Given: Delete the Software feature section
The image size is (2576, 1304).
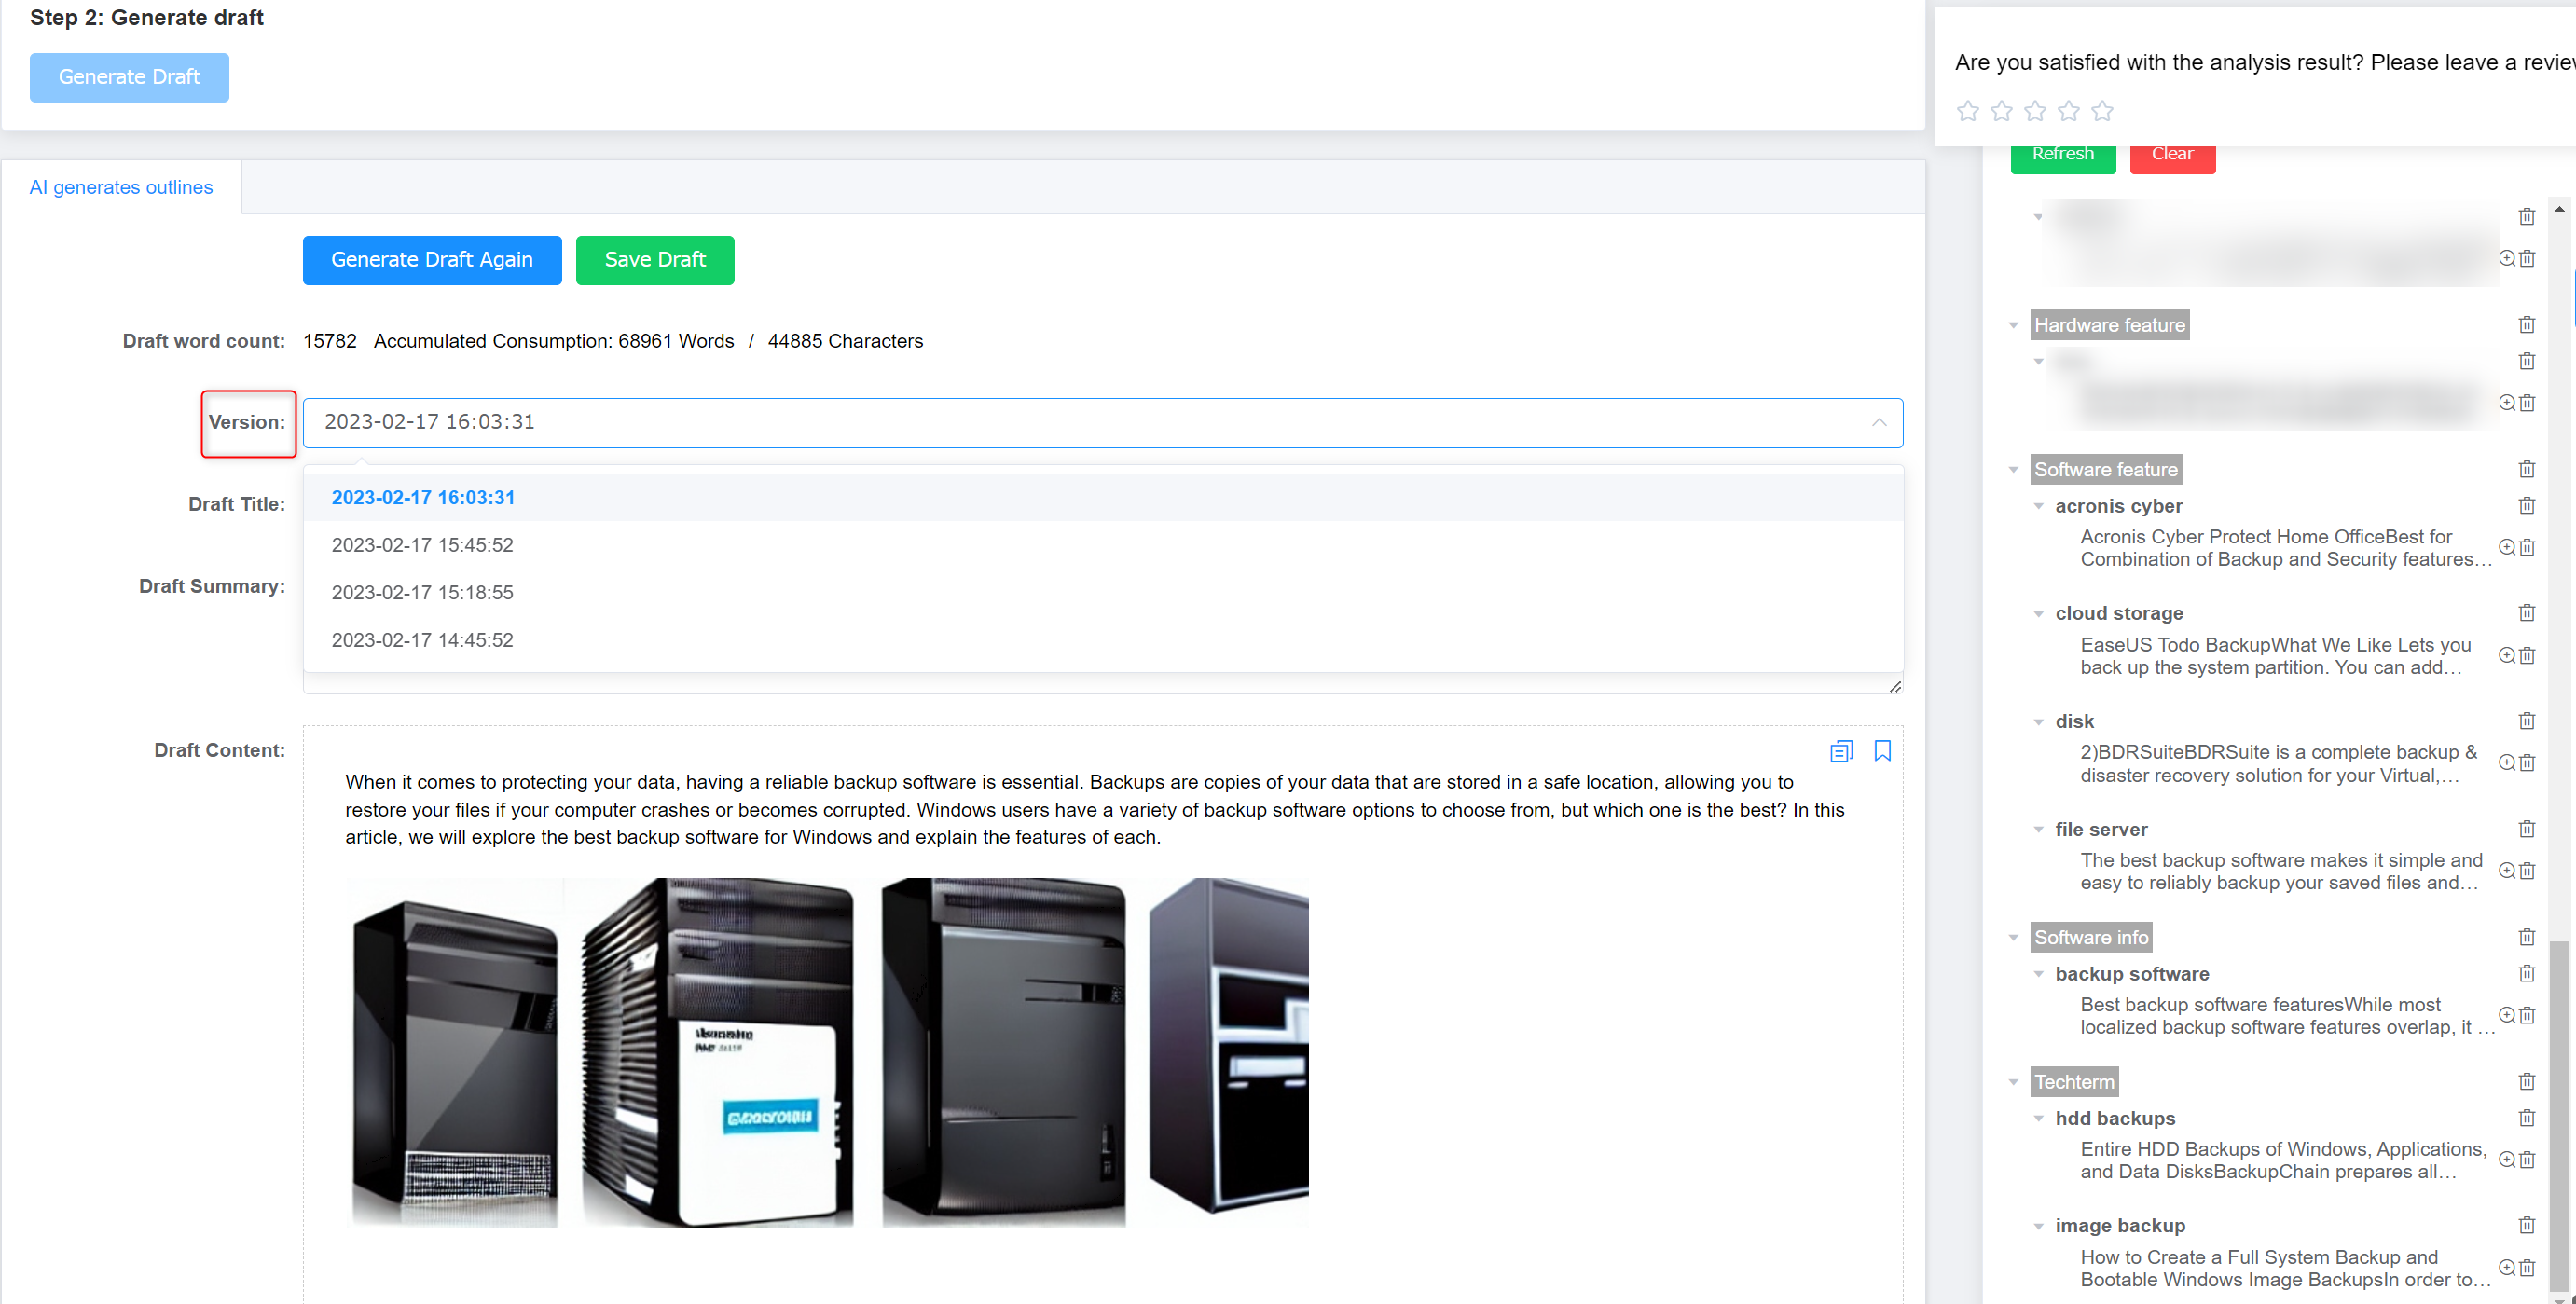Looking at the screenshot, I should (2527, 469).
